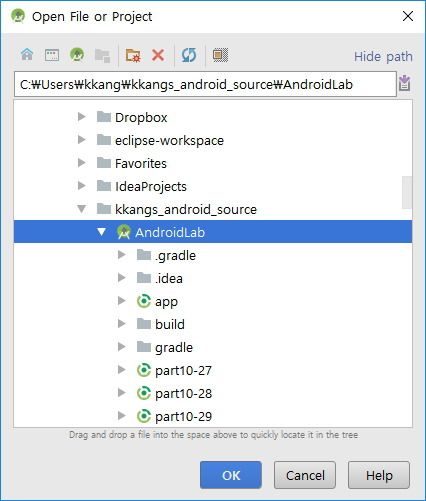Image resolution: width=426 pixels, height=501 pixels.
Task: Refresh the file tree
Action: (x=189, y=55)
